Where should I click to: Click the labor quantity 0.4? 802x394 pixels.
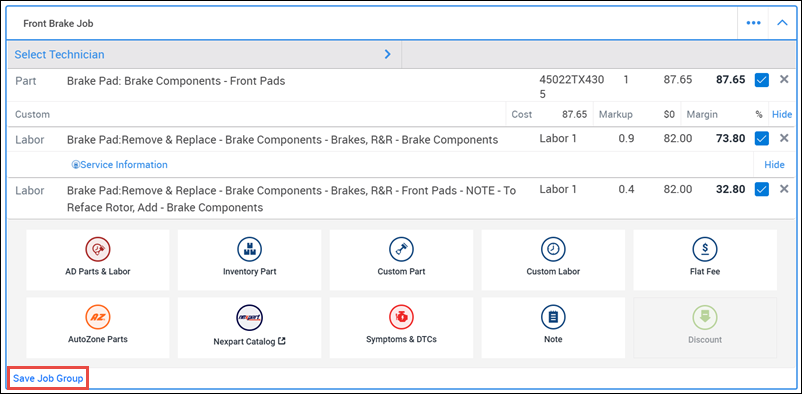(x=626, y=189)
